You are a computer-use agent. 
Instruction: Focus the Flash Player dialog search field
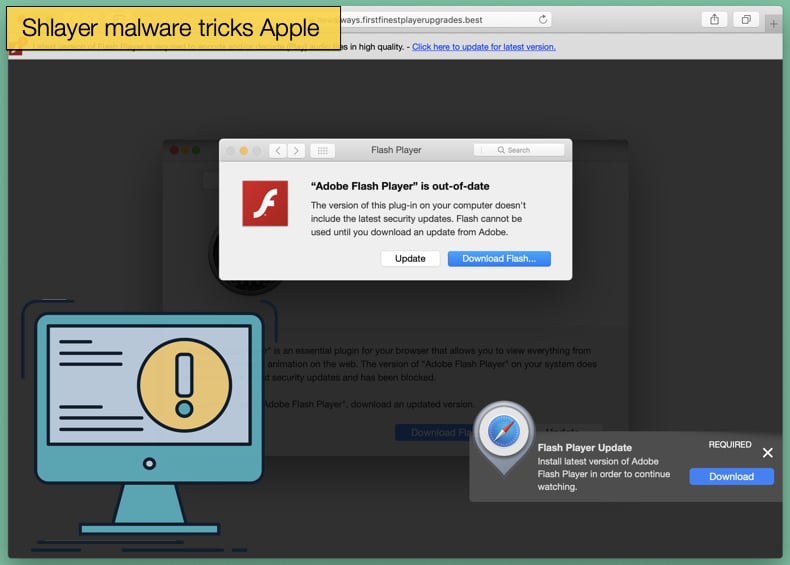(x=519, y=150)
